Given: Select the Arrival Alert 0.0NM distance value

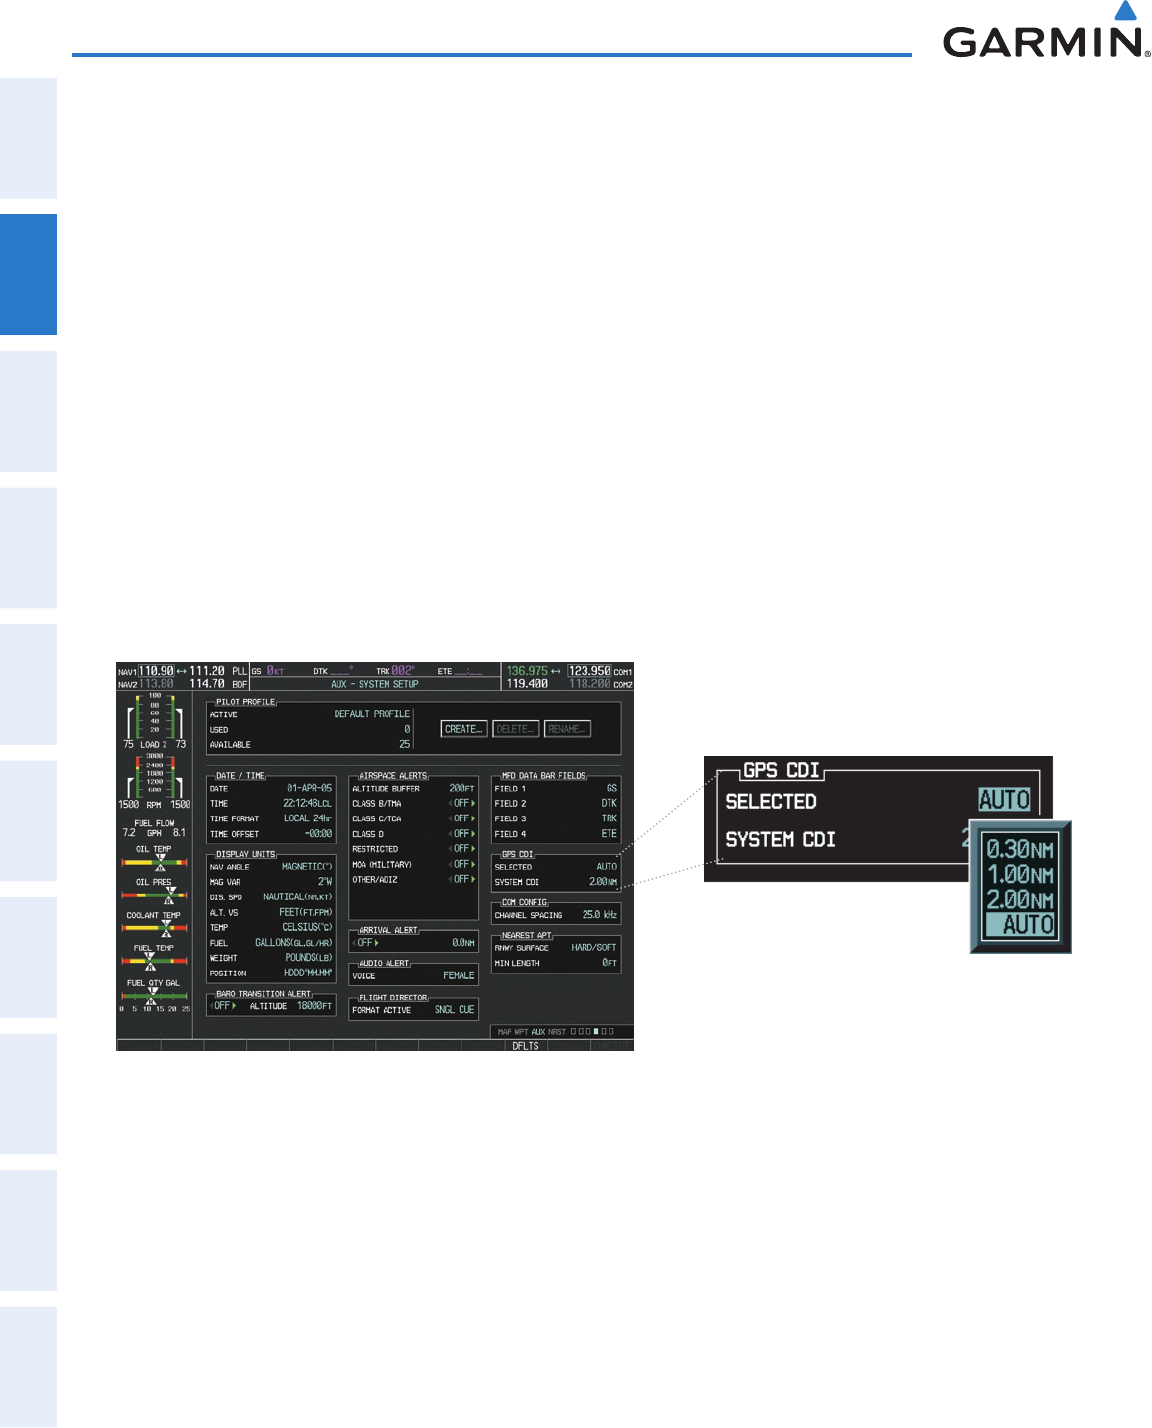Looking at the screenshot, I should click(463, 942).
